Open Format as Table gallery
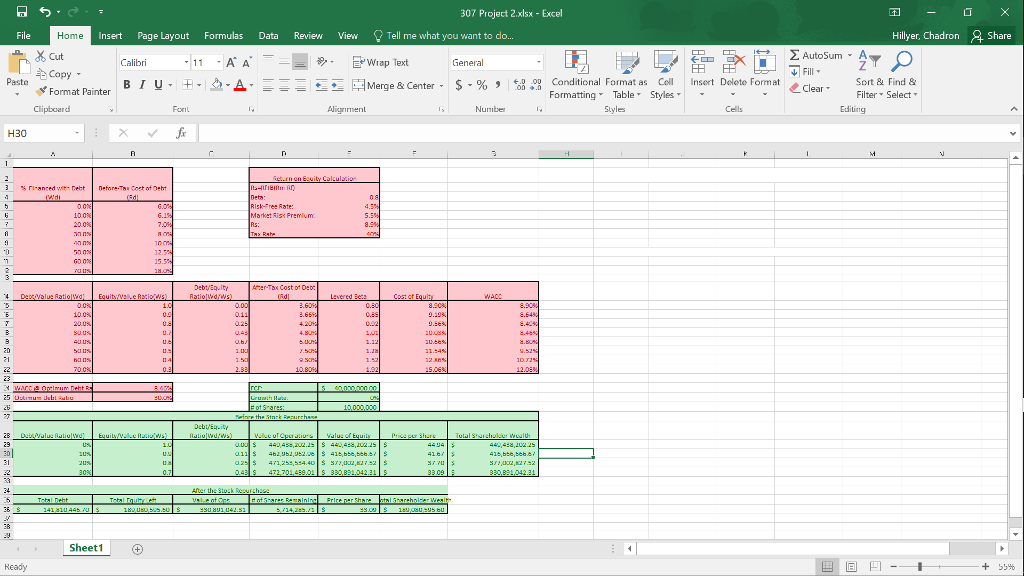1024x576 pixels. pyautogui.click(x=626, y=75)
